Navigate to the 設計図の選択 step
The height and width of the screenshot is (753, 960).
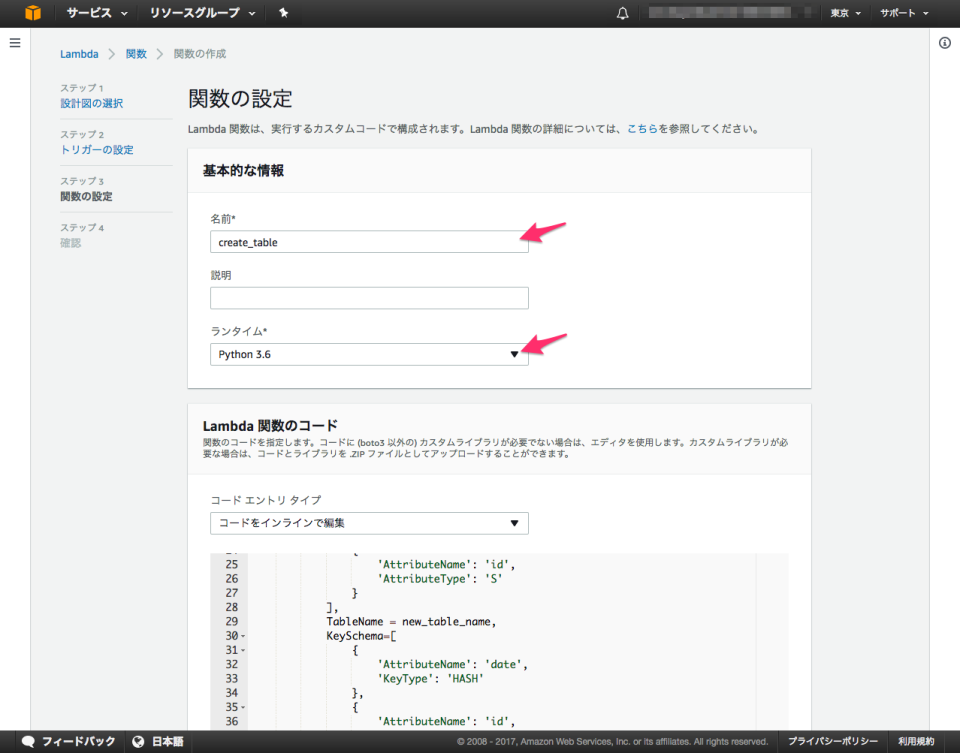coord(92,103)
